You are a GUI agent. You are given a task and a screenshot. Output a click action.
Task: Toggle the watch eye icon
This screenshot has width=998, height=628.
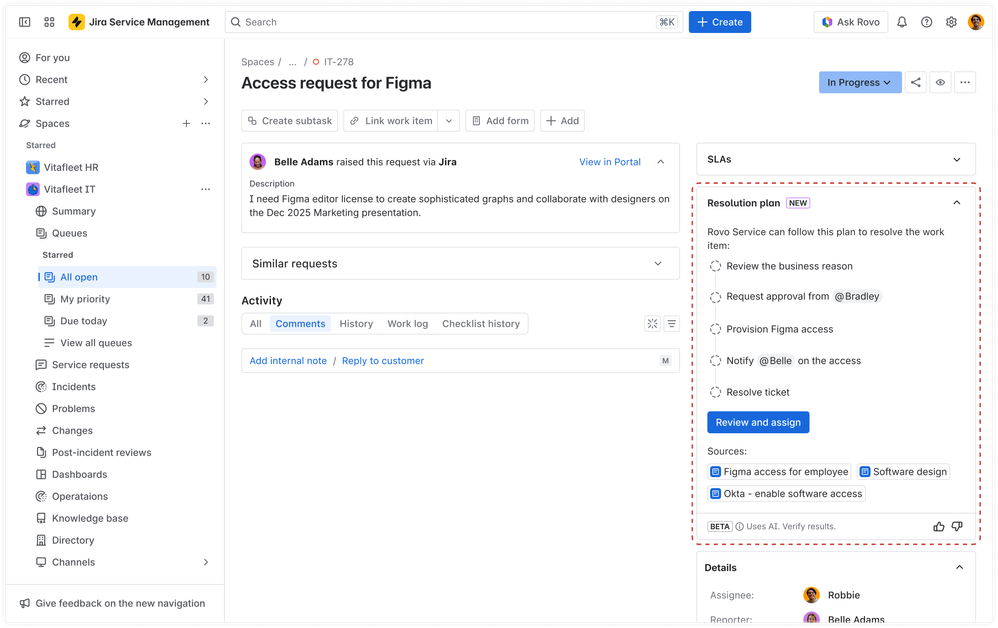[x=940, y=82]
